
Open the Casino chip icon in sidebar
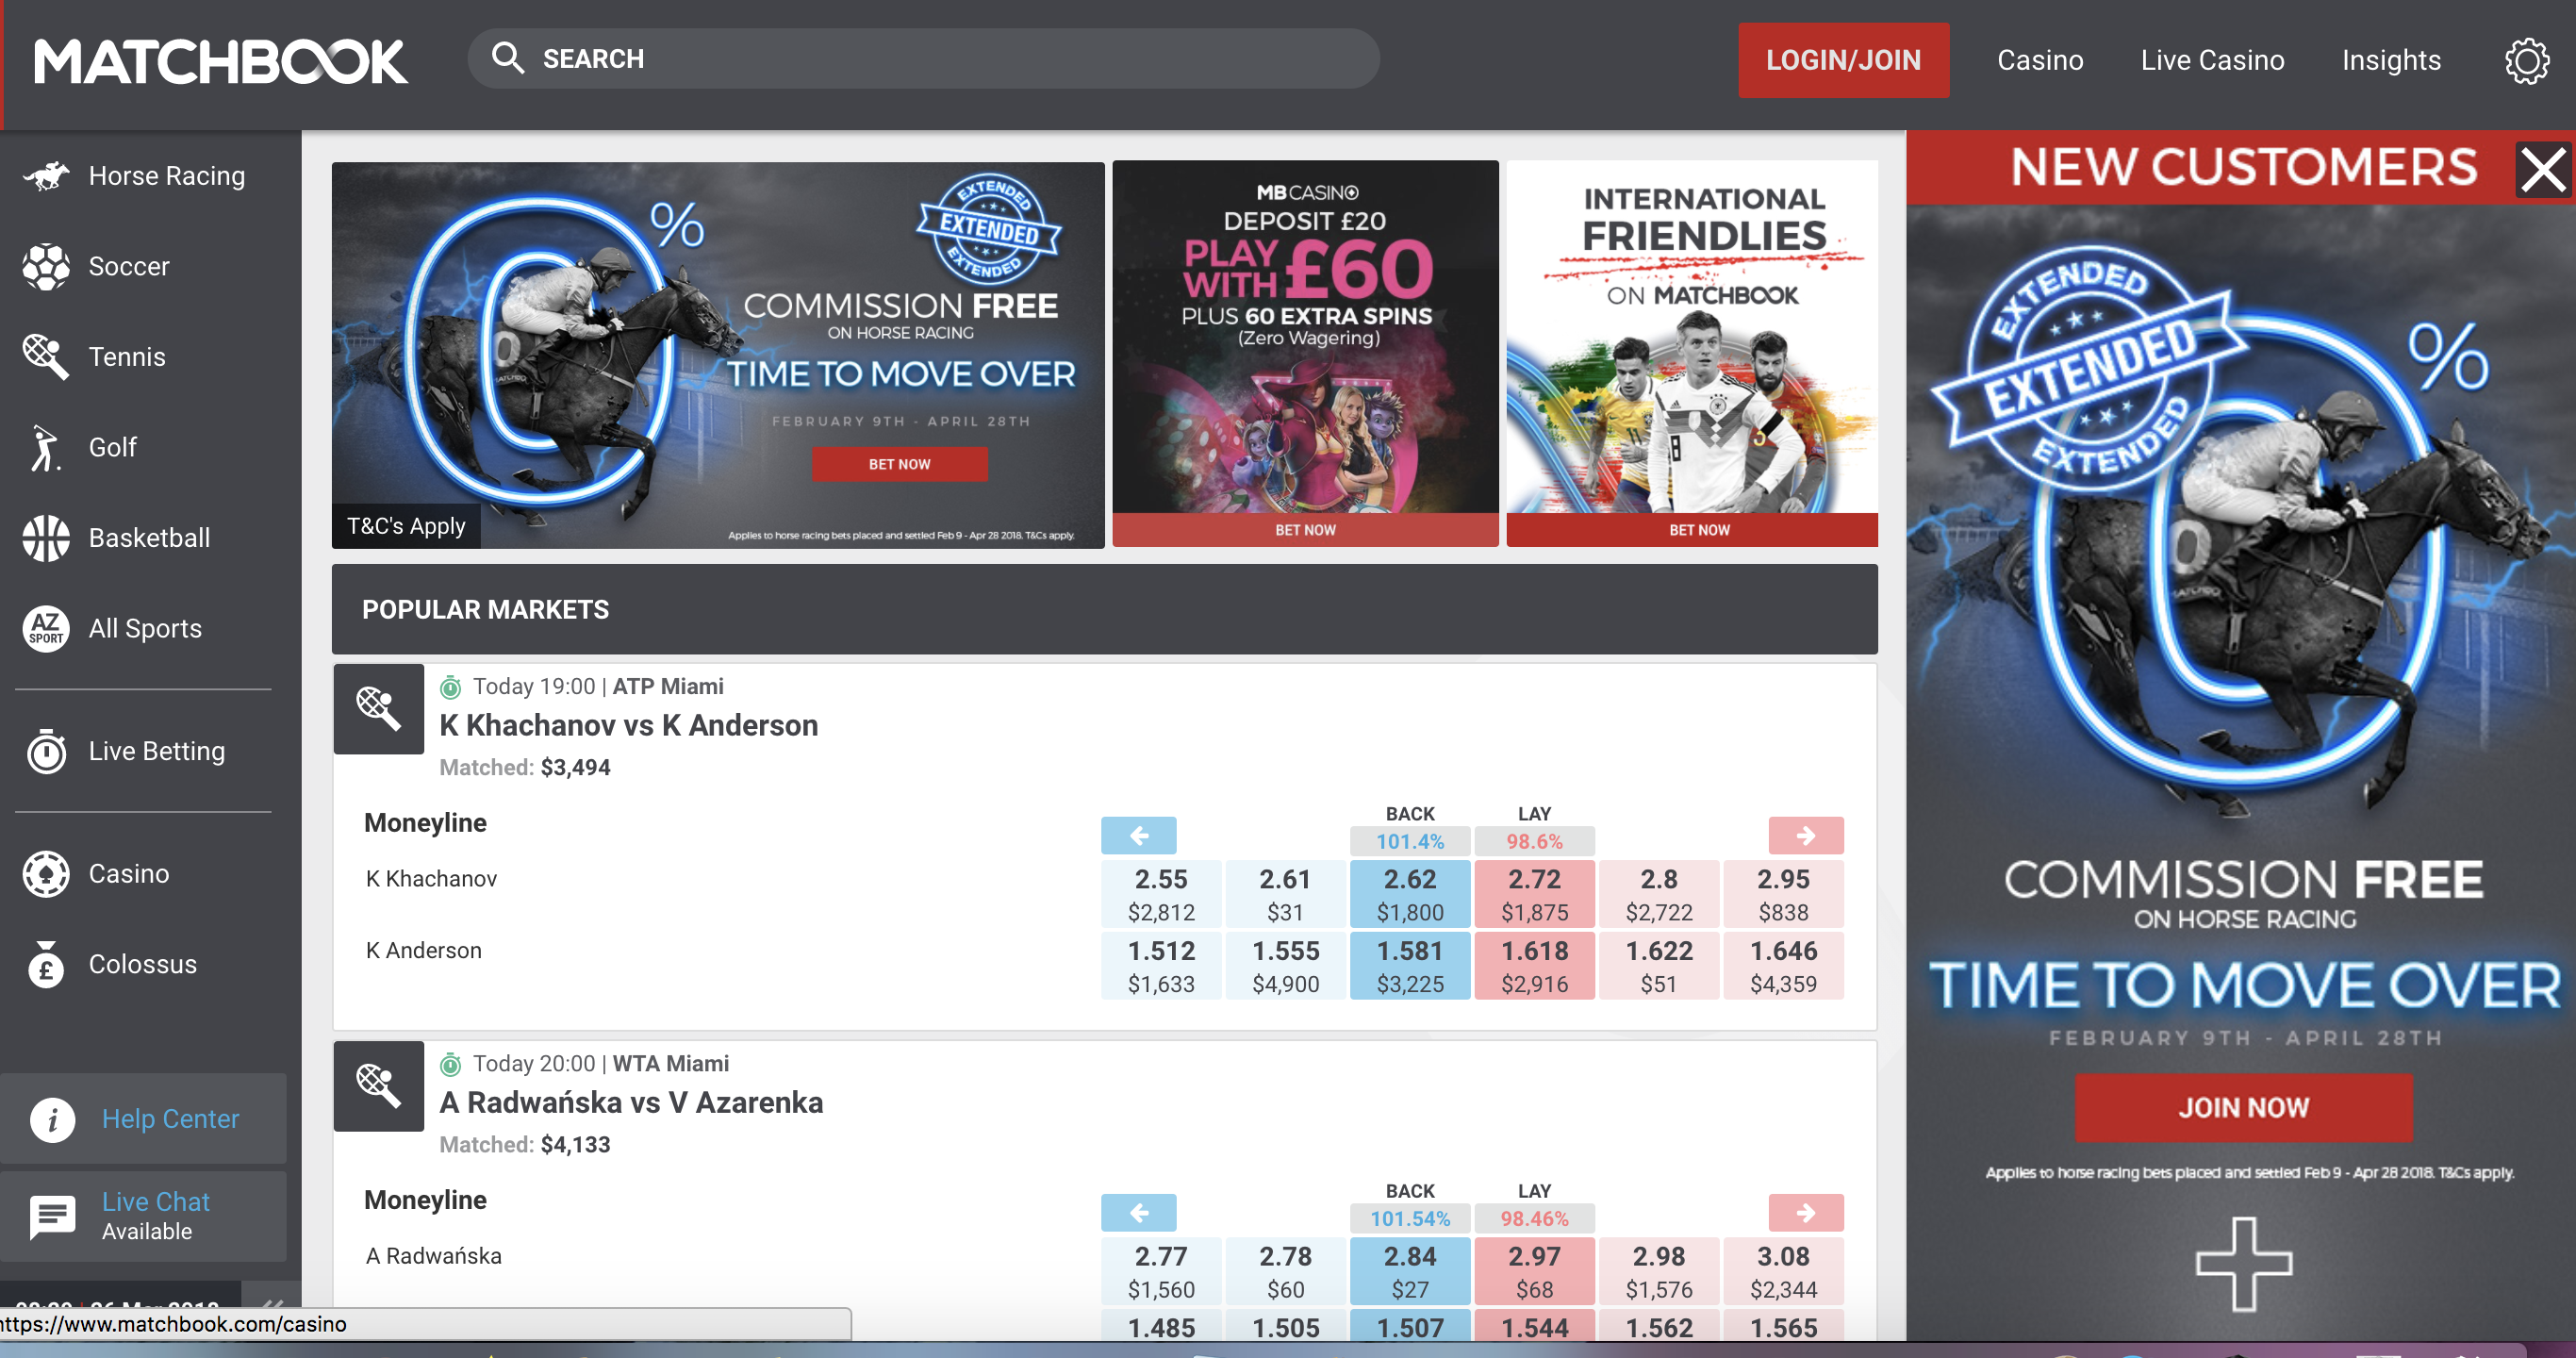click(46, 874)
